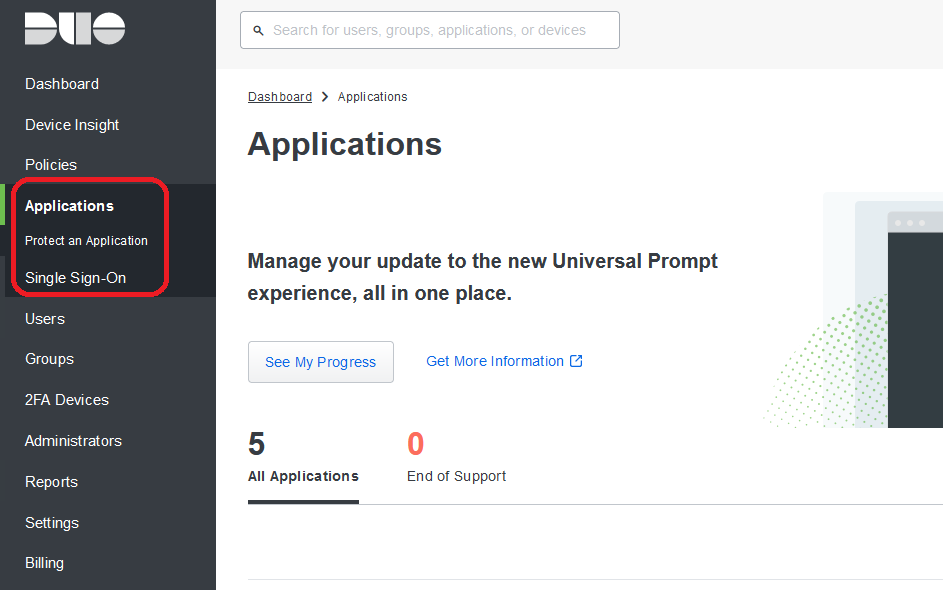Open the Reports section
The height and width of the screenshot is (590, 943).
coord(51,482)
